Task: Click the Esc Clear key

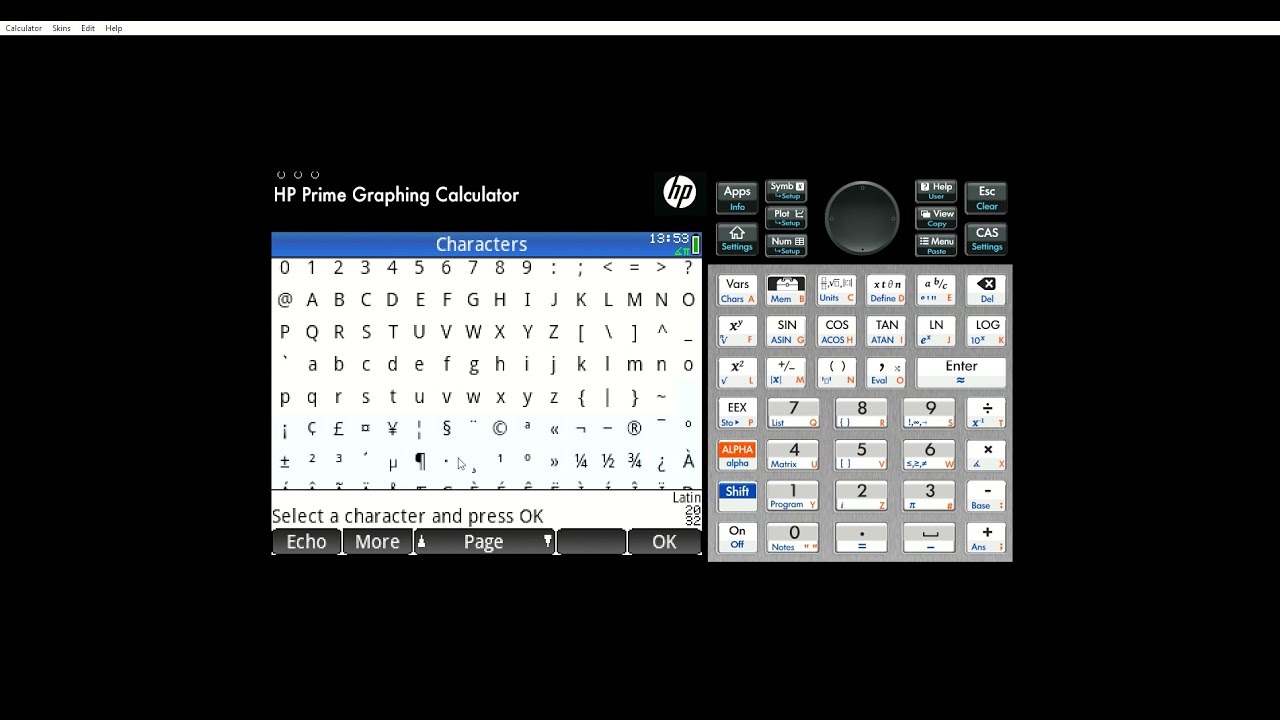Action: tap(987, 197)
